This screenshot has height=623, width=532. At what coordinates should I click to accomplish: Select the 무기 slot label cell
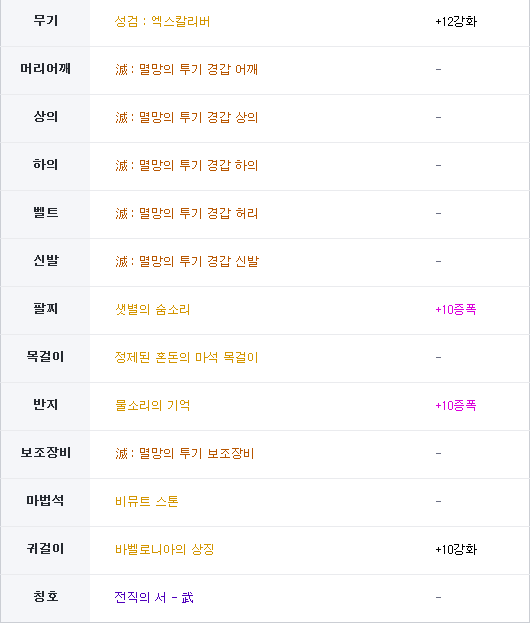(x=45, y=23)
